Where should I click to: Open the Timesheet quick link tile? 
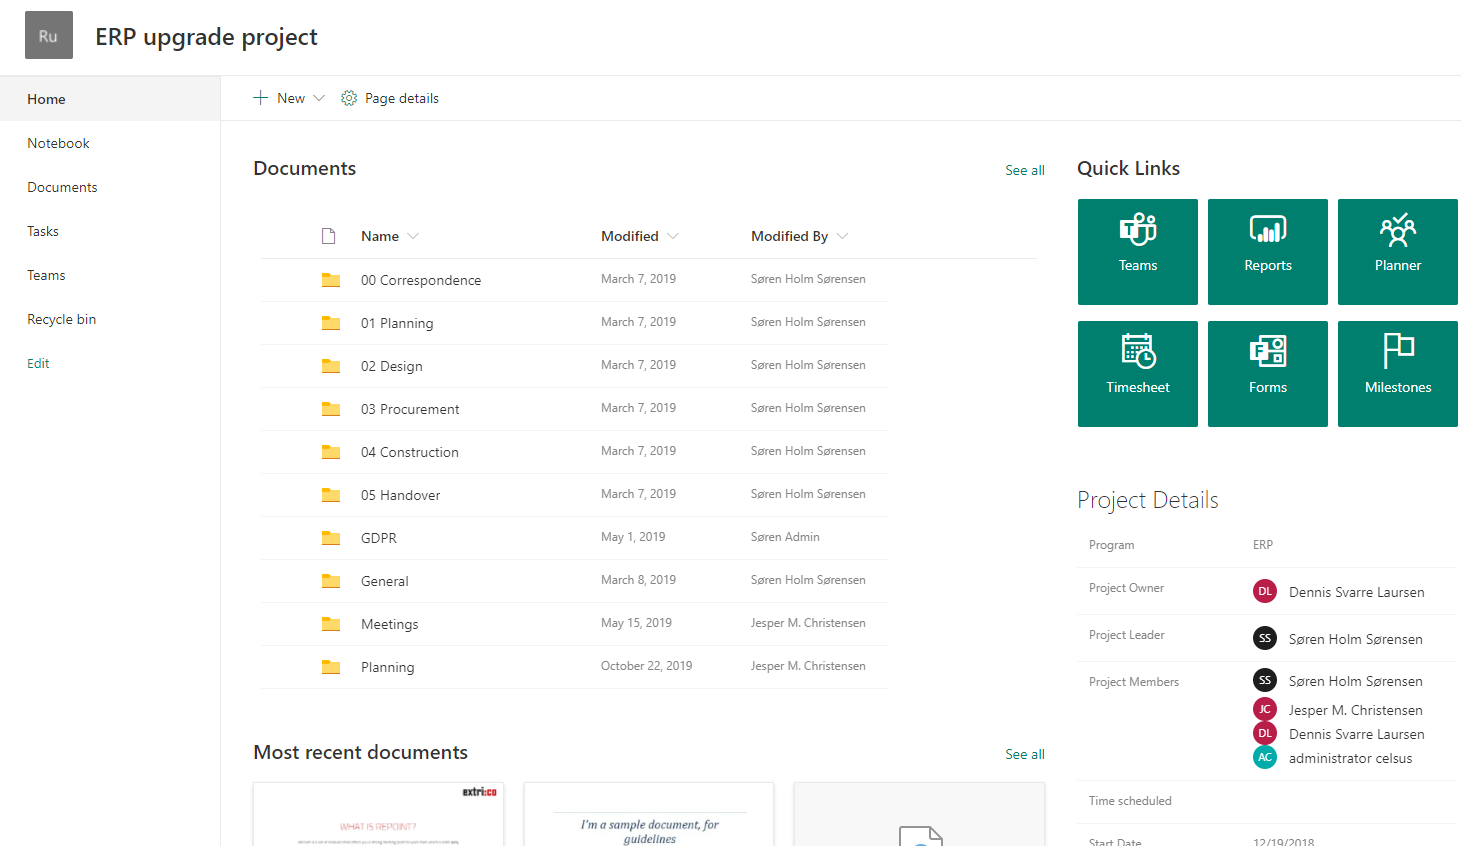[1137, 373]
